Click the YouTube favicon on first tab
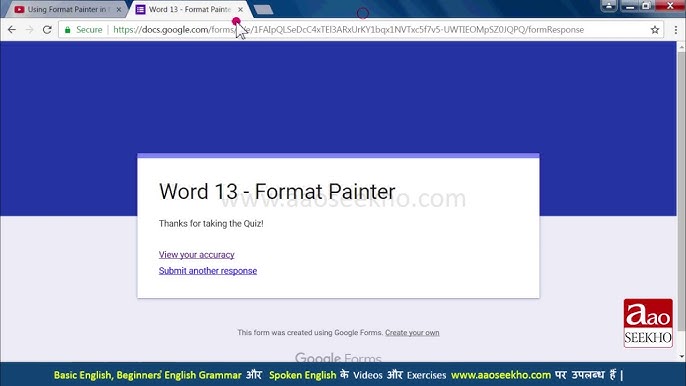 coord(19,9)
